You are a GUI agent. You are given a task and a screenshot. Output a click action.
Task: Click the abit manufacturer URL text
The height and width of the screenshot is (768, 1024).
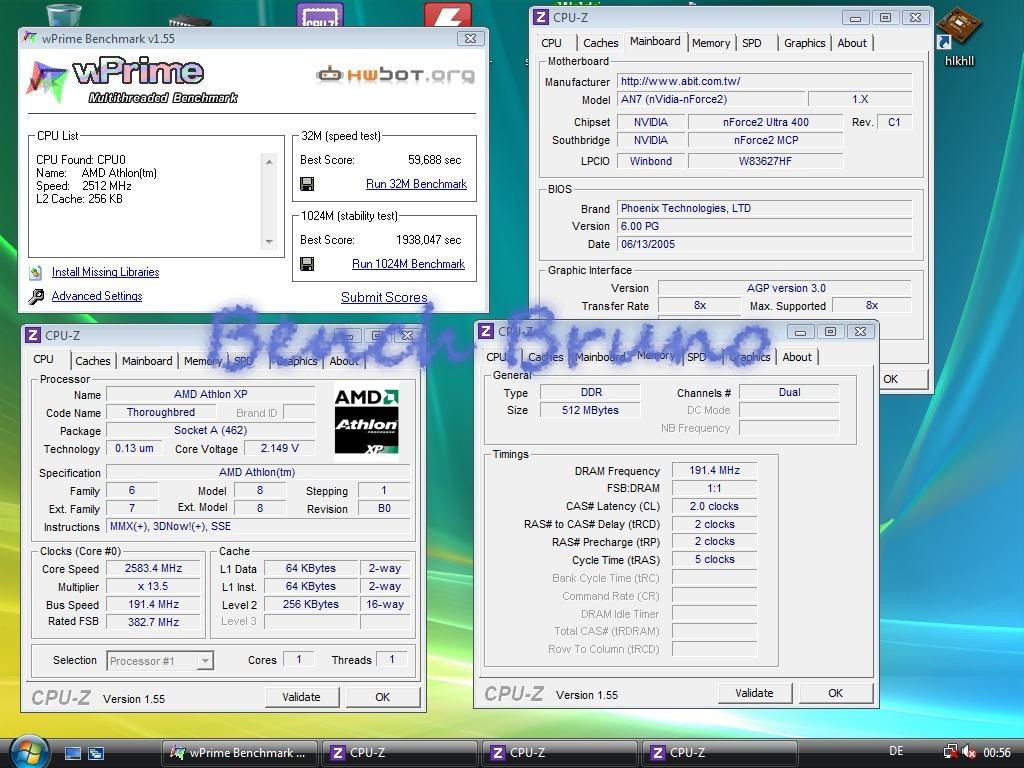680,82
